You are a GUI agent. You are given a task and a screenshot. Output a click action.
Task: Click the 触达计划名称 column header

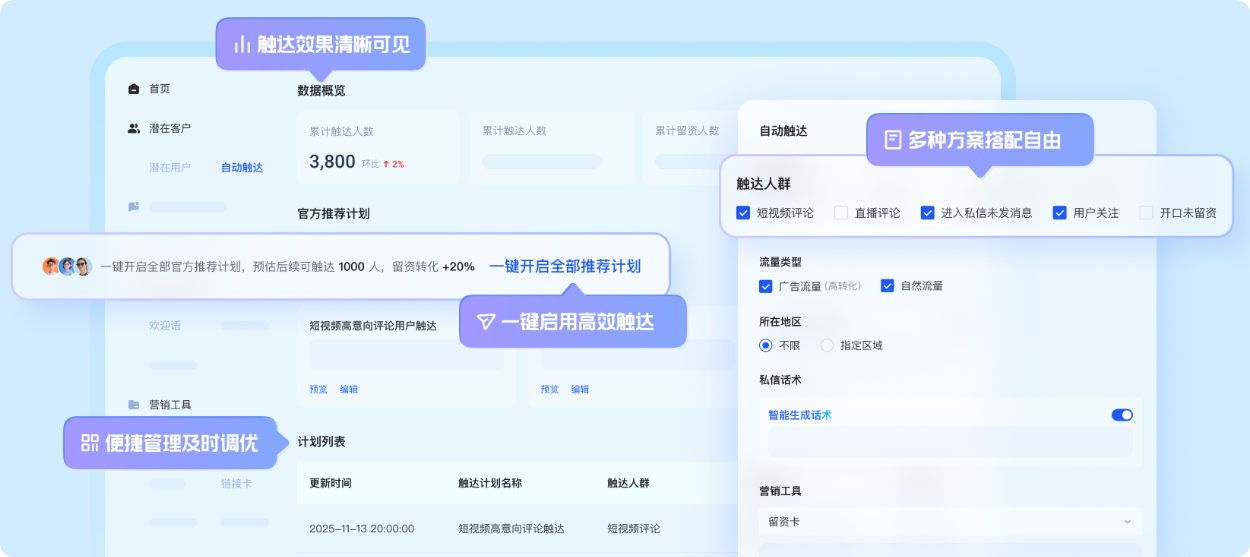pos(490,483)
